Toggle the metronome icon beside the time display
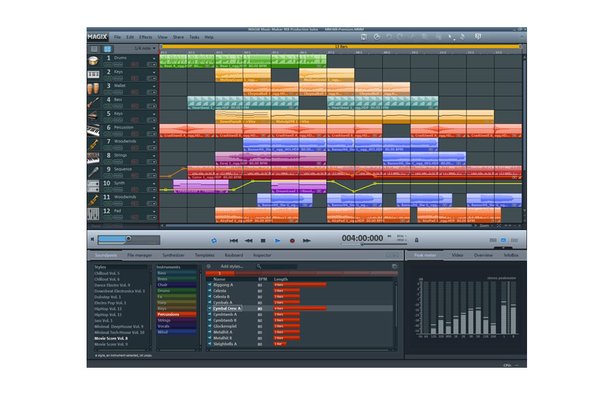This screenshot has width=600, height=395. tap(416, 240)
